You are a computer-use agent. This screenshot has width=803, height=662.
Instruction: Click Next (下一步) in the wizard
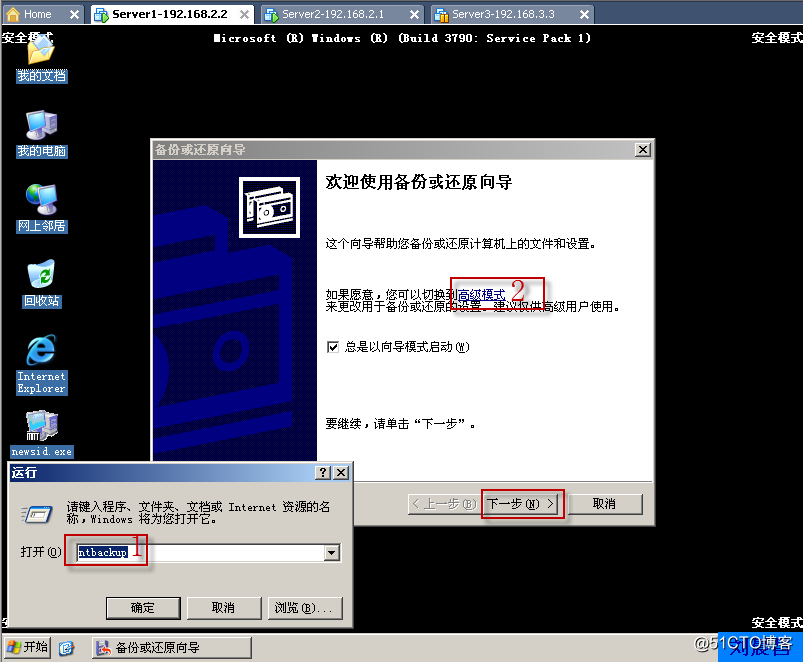[x=520, y=504]
